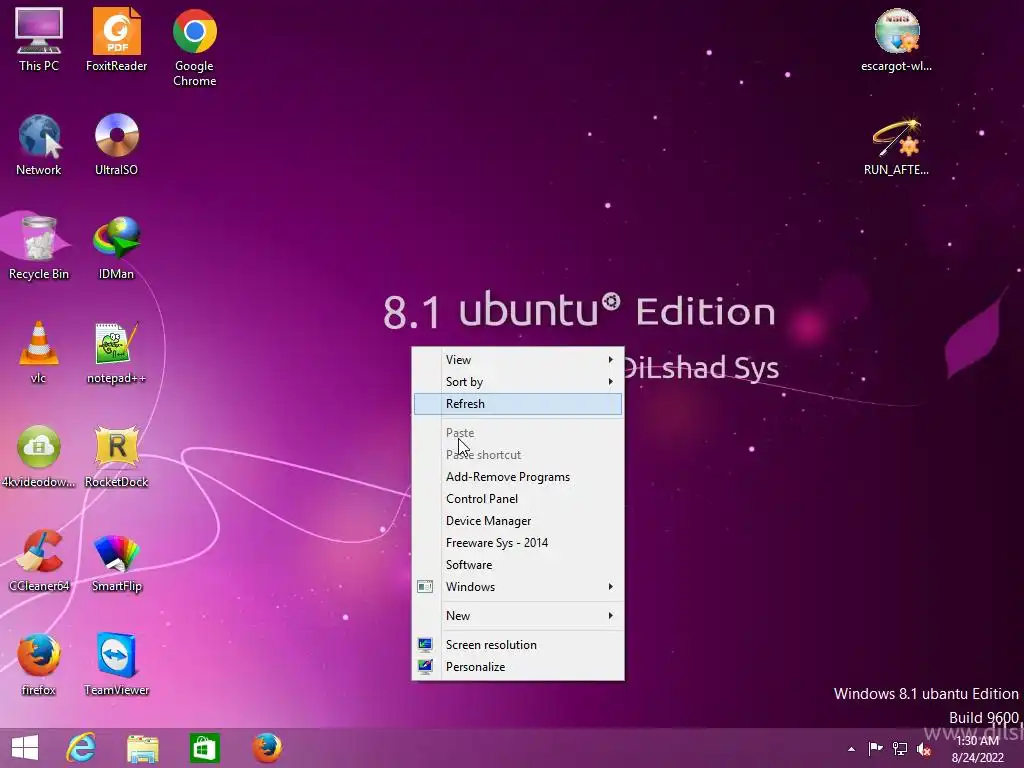The width and height of the screenshot is (1024, 768).
Task: Select the RUN_AFTE desktop icon
Action: (x=897, y=144)
